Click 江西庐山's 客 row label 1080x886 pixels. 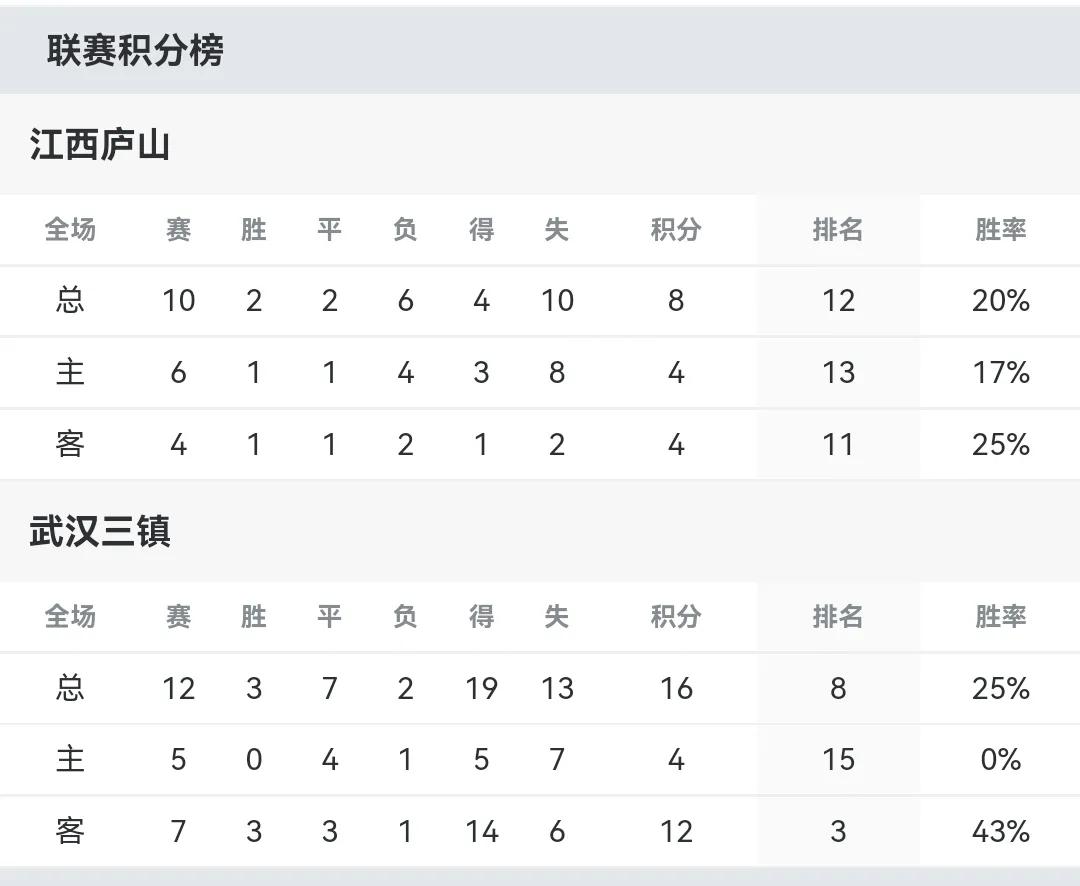pos(70,444)
